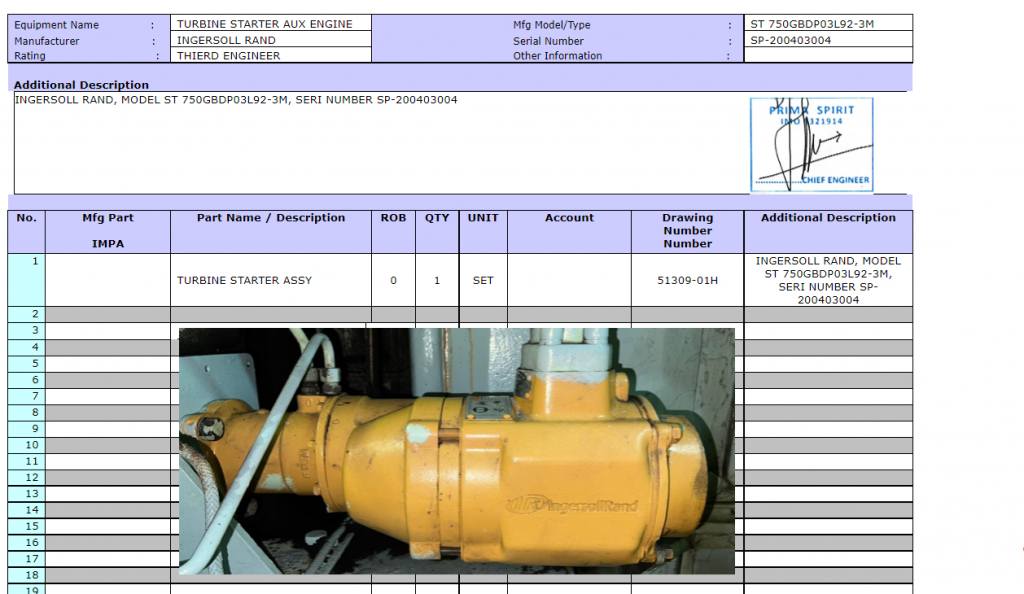Click the Drawing Number column header
1024x594 pixels.
[x=687, y=231]
